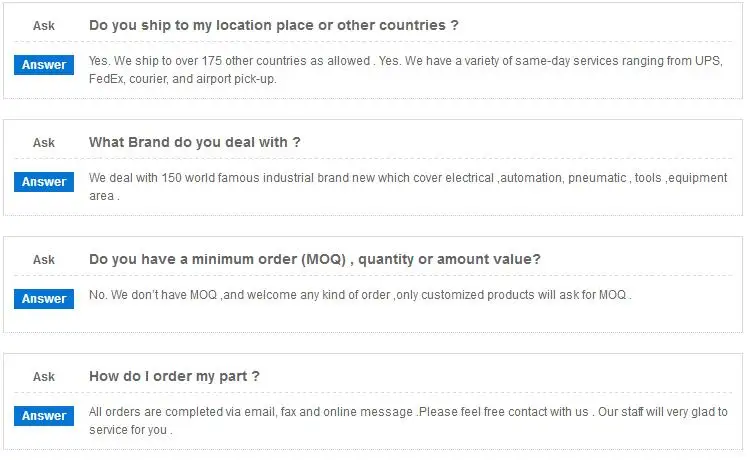Click question 'Do you have a minimum order (MOQ)'
747x460 pixels.
pos(314,260)
